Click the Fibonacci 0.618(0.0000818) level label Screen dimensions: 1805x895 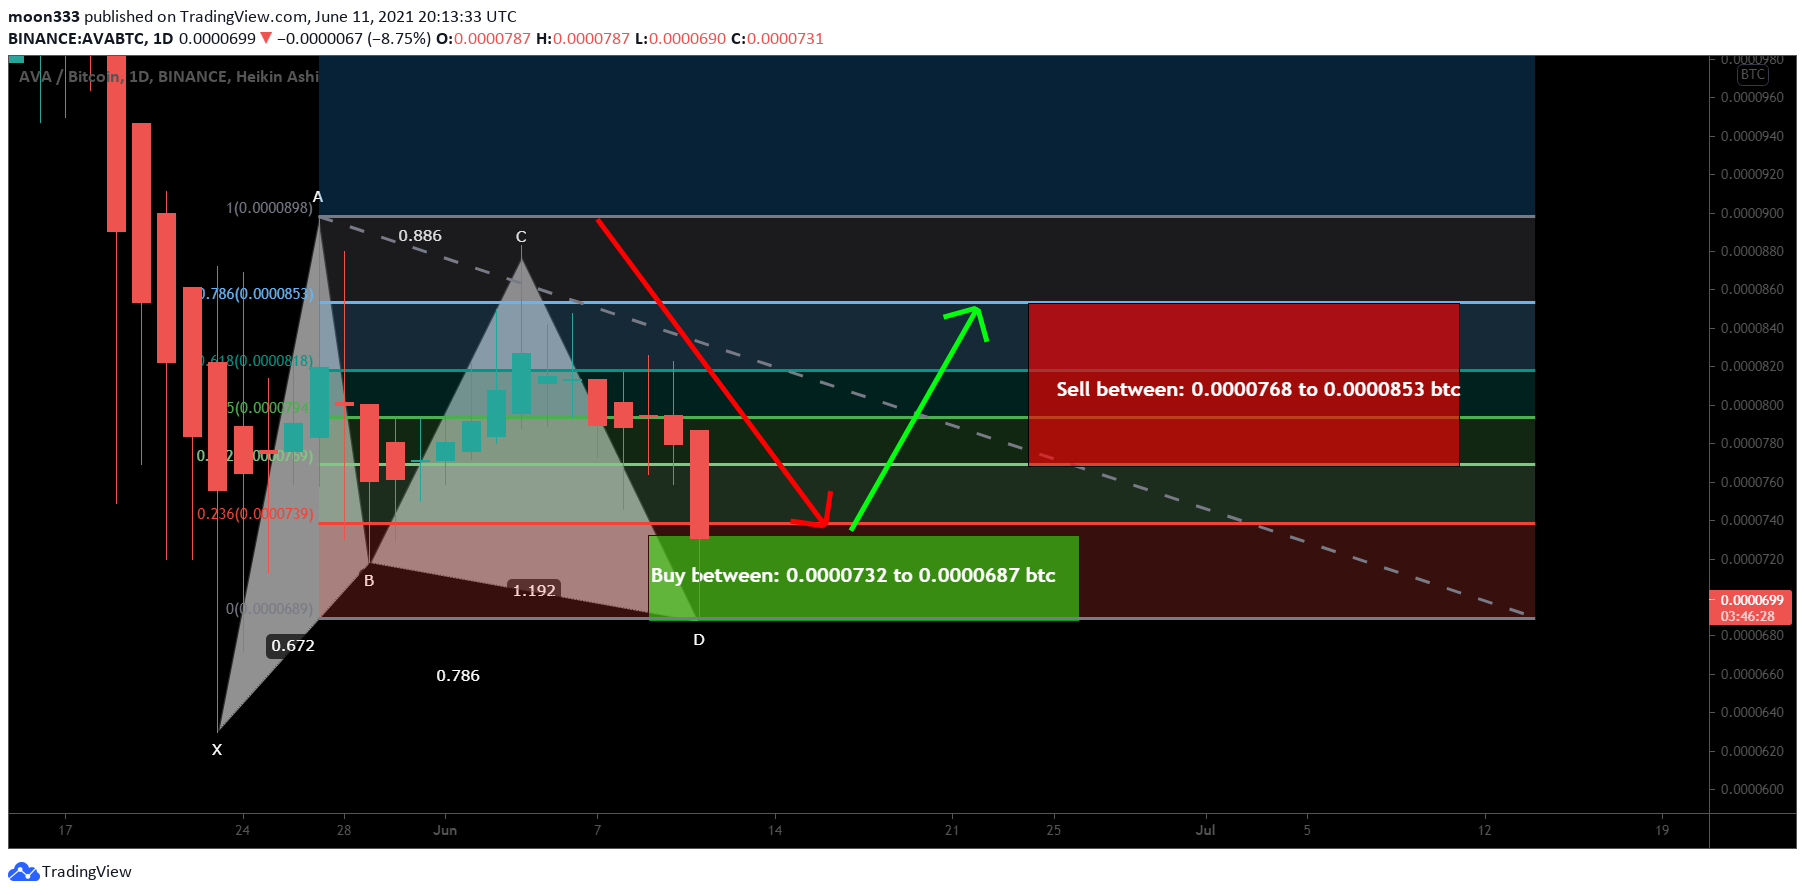pyautogui.click(x=257, y=361)
